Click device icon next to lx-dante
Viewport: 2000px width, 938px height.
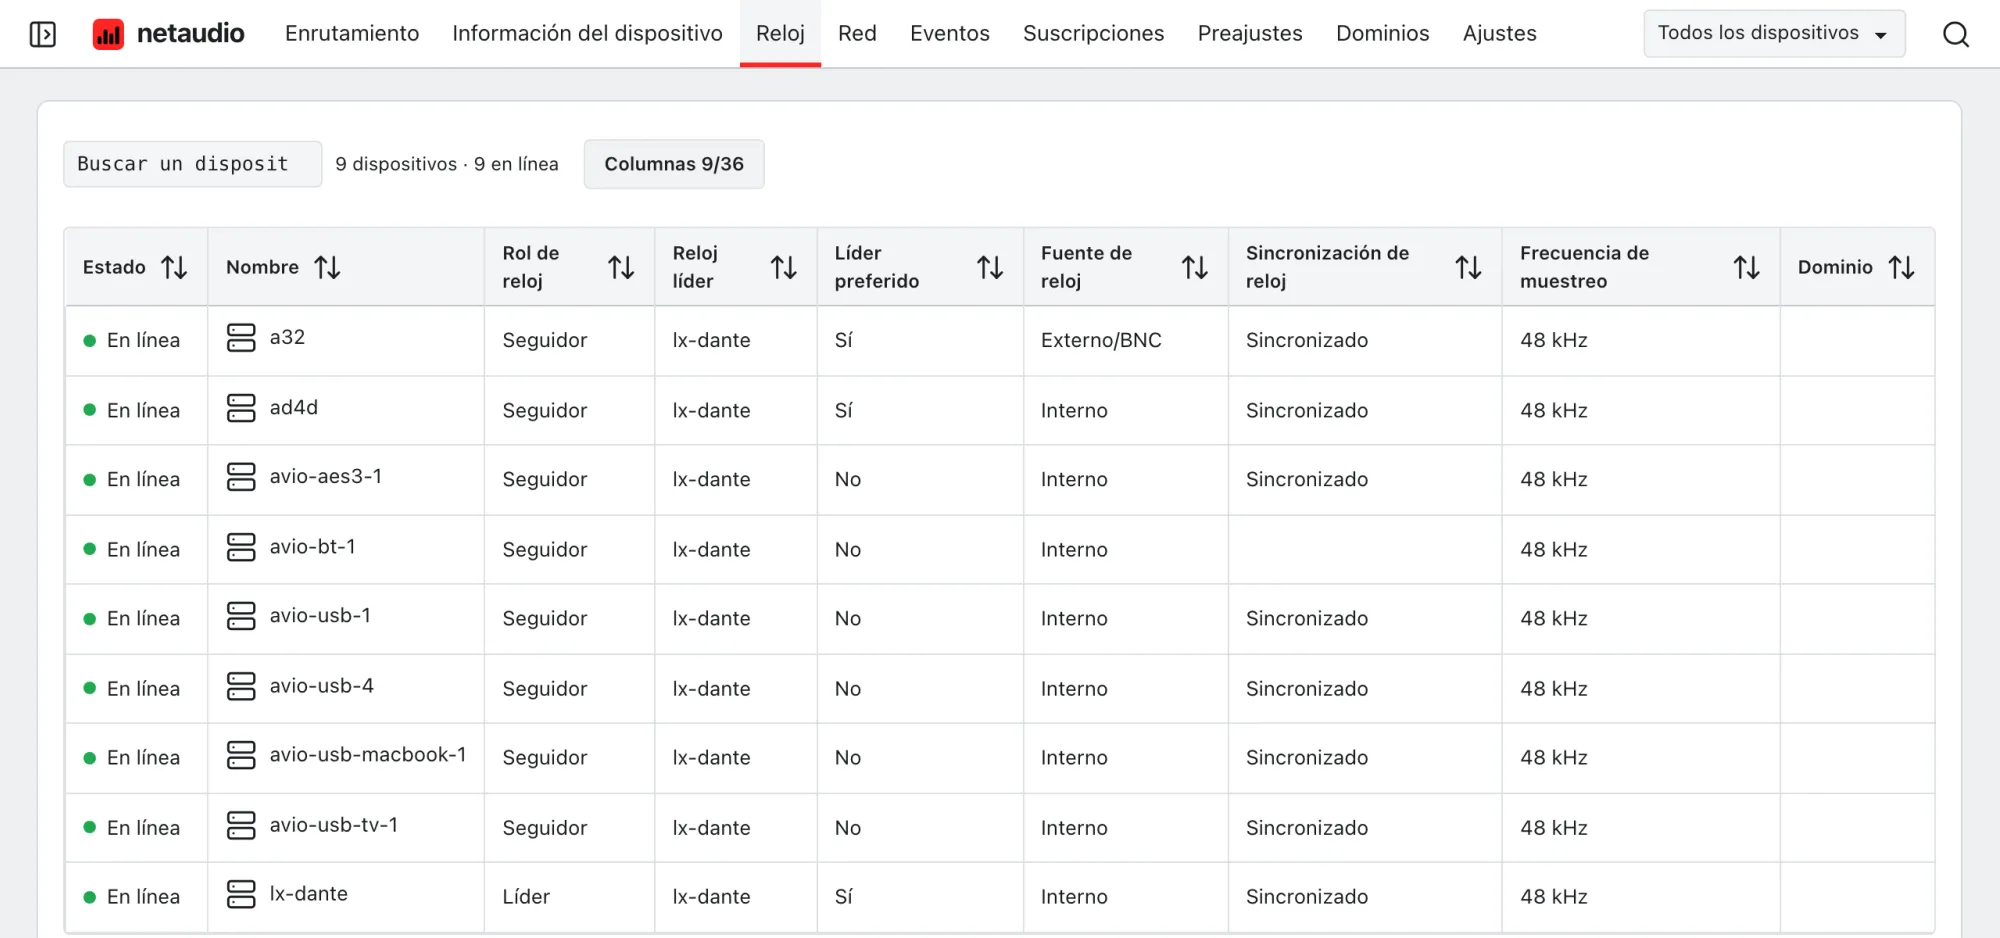tap(241, 894)
